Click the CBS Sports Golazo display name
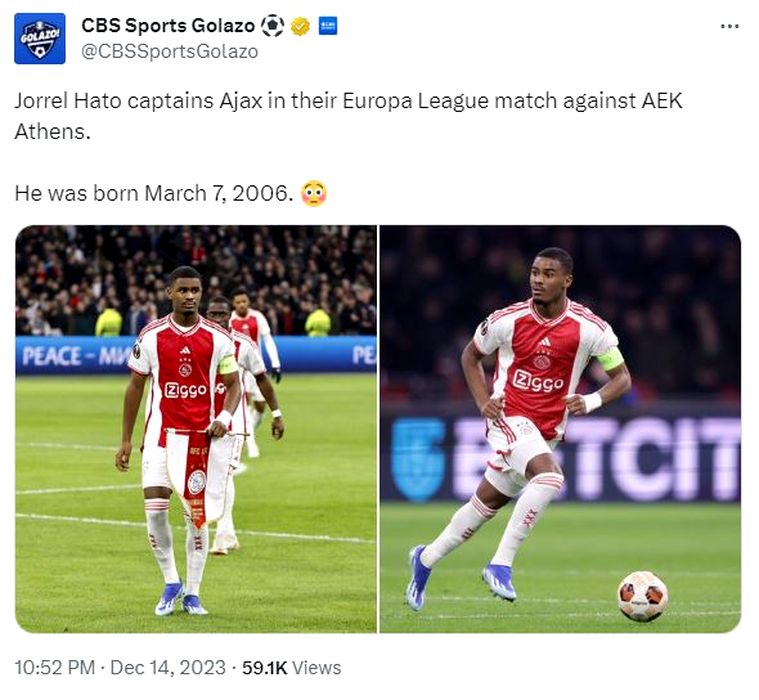The image size is (759, 700). click(167, 26)
